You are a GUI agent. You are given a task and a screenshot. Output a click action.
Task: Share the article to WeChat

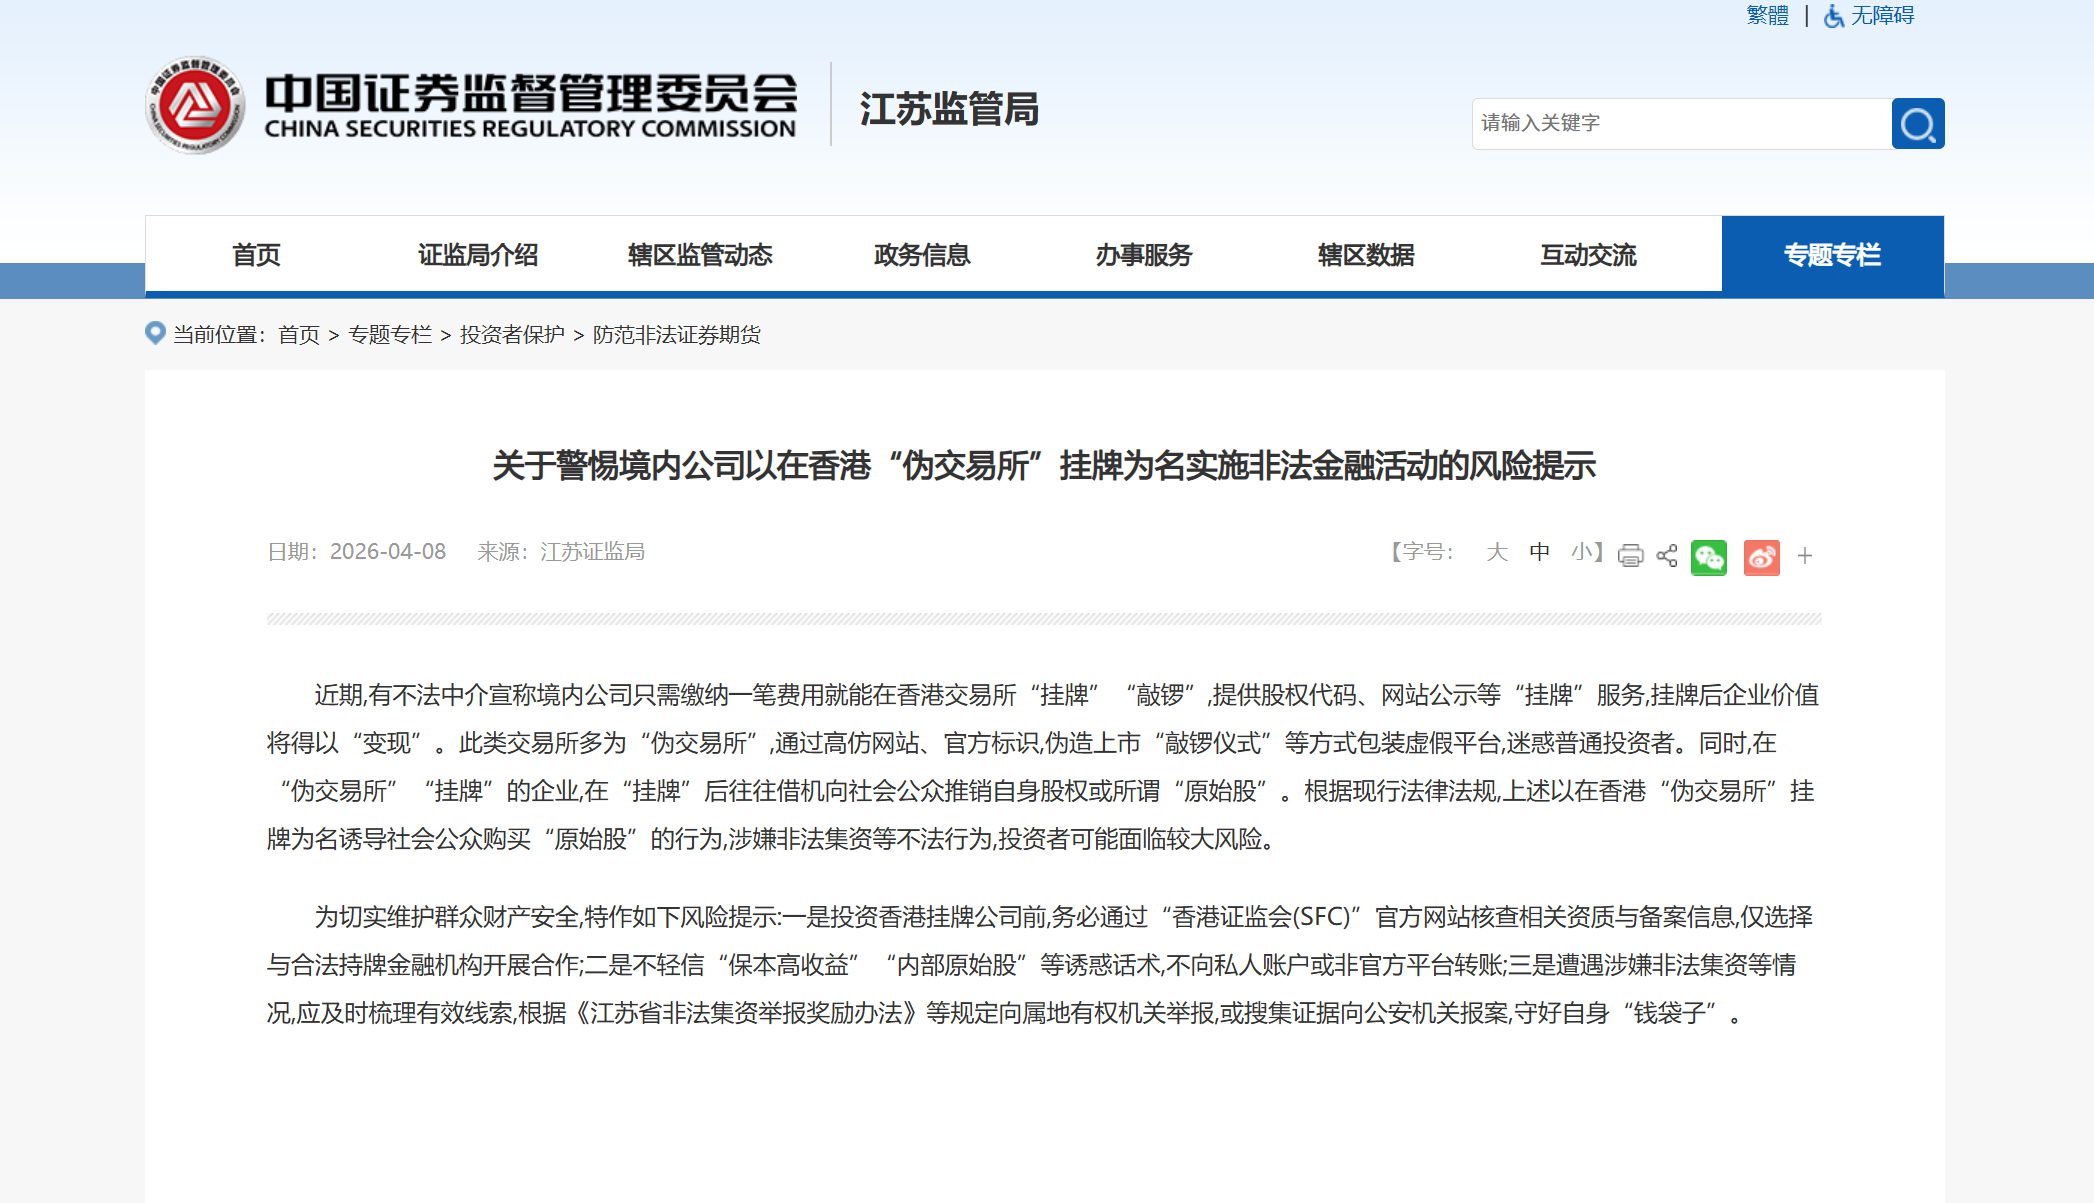click(x=1711, y=557)
